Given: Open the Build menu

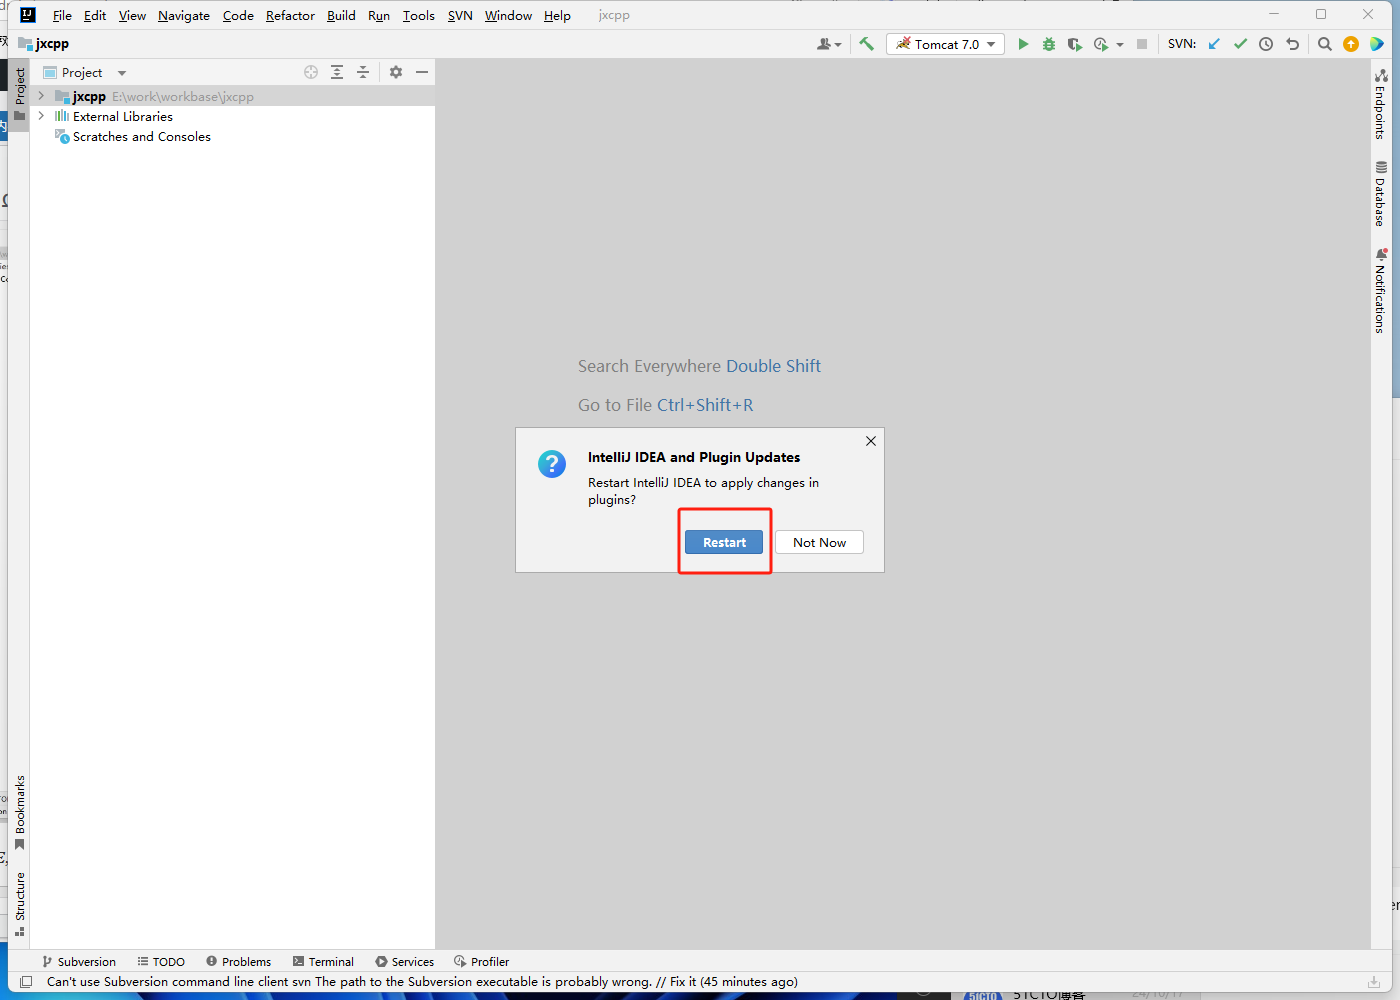Looking at the screenshot, I should [x=341, y=15].
